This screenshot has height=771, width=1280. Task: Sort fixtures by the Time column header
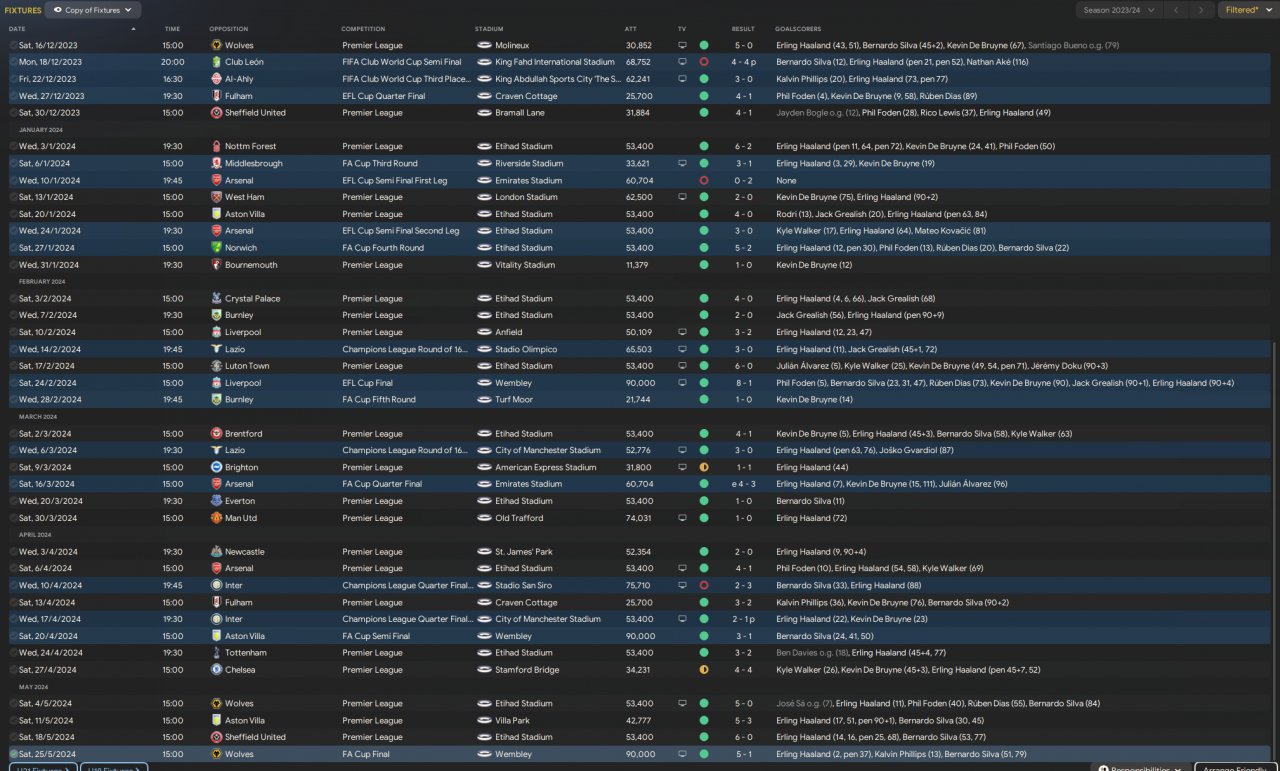pos(172,29)
